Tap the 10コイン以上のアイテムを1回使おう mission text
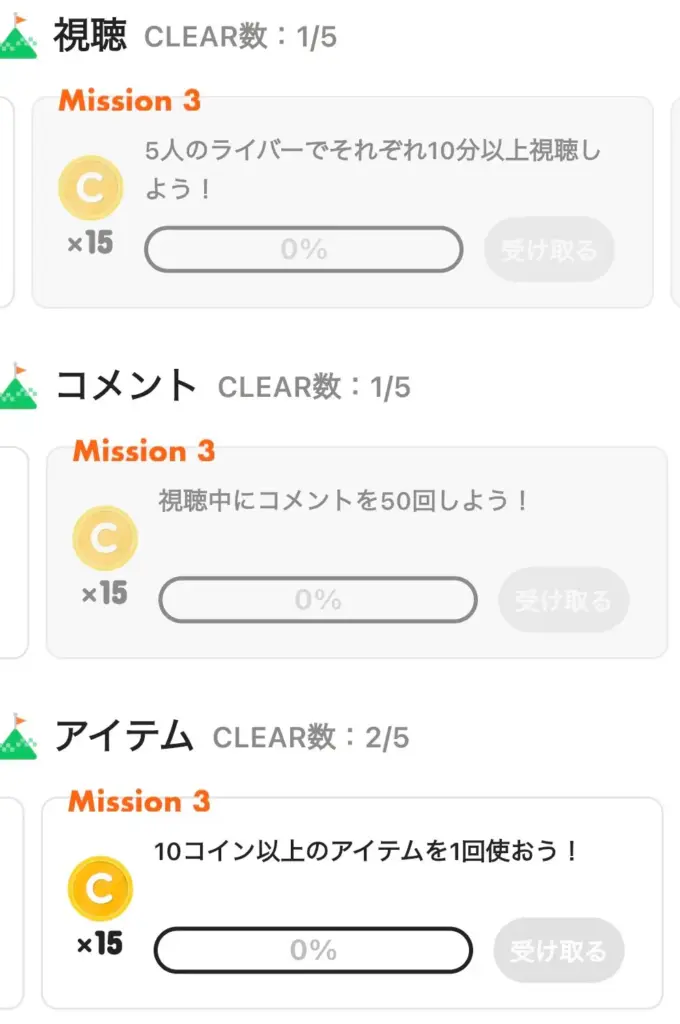This screenshot has height=1024, width=680. tap(367, 851)
